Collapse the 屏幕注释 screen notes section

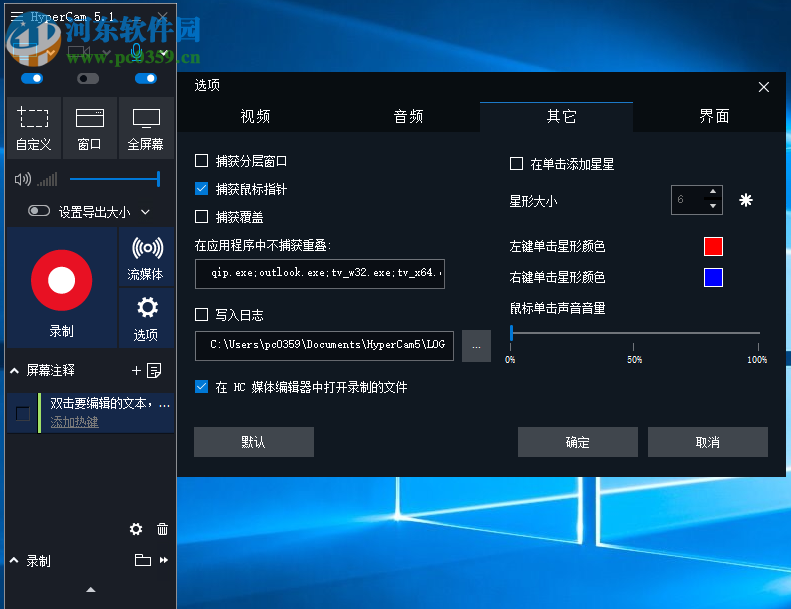coord(15,371)
